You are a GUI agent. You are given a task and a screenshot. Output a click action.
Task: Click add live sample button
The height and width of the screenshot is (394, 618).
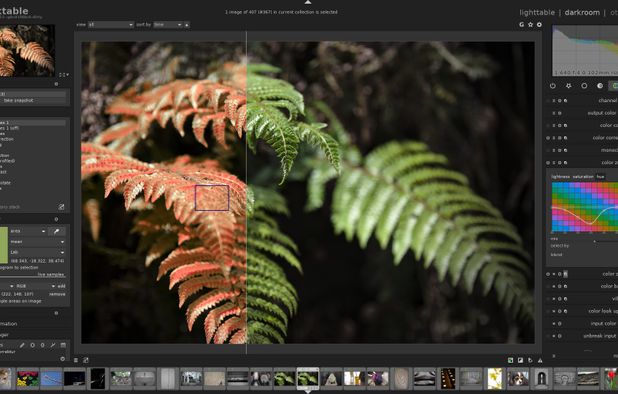pos(61,286)
